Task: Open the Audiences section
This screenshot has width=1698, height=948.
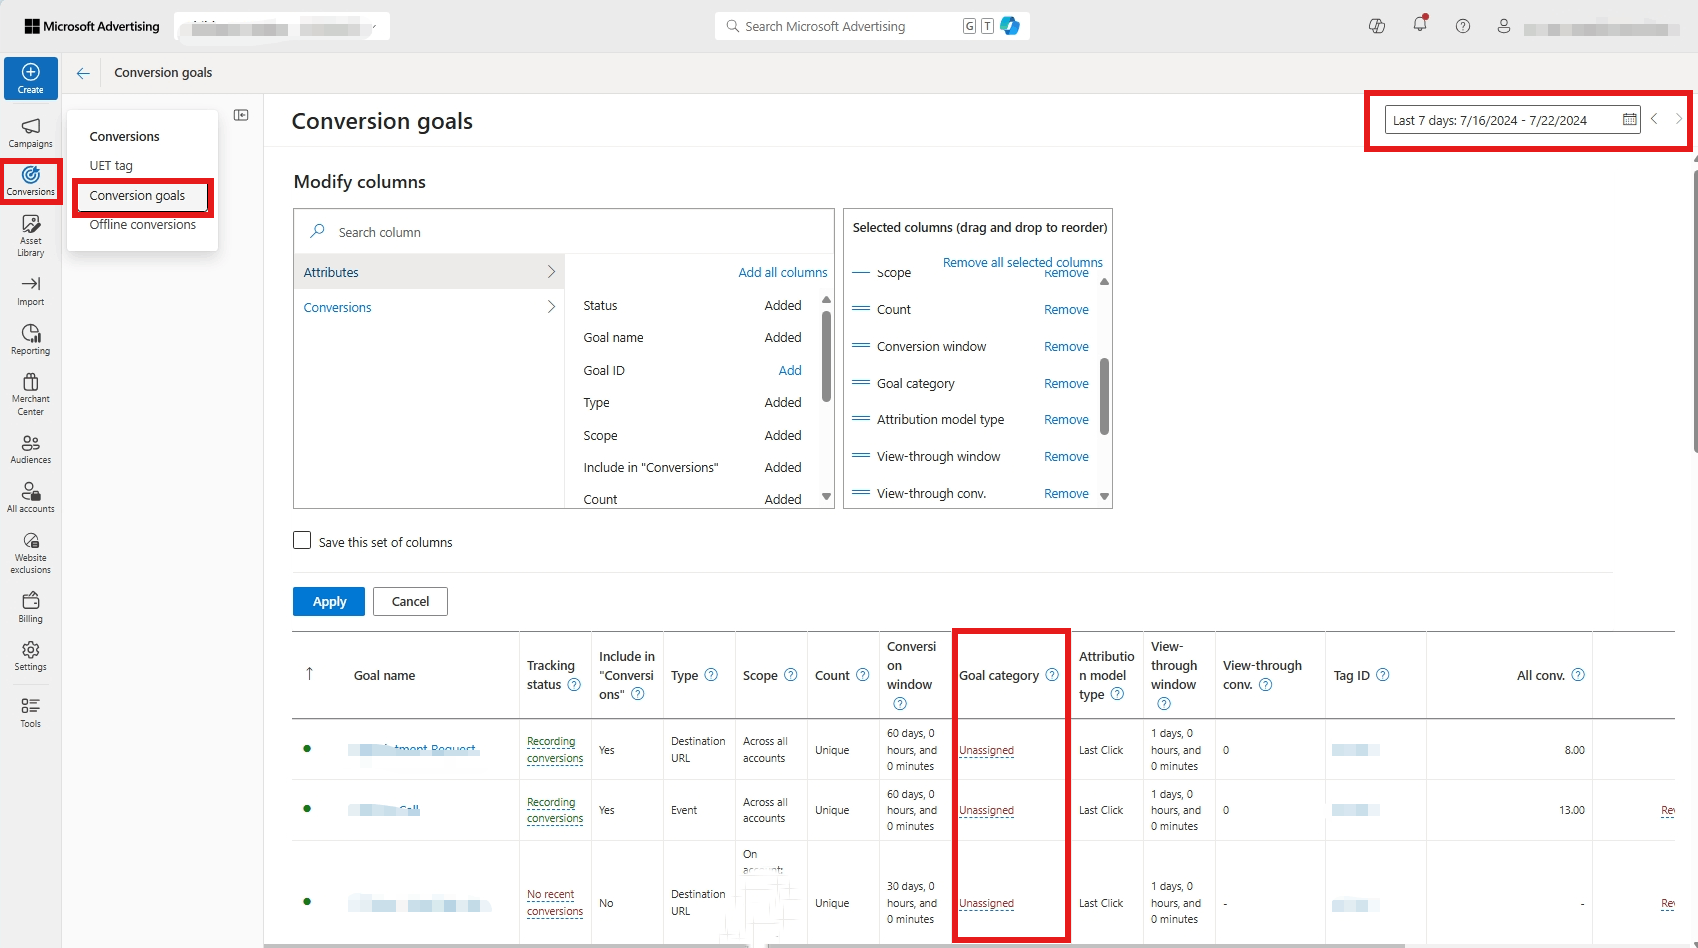Action: tap(30, 449)
